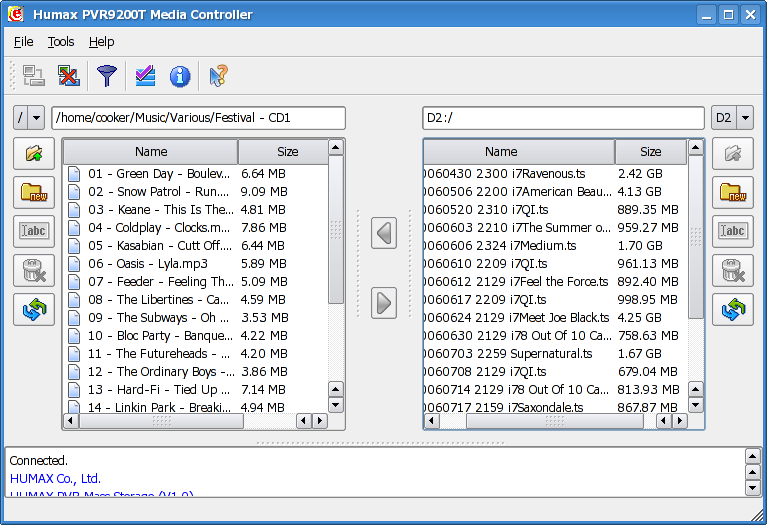Refresh the left file list
Viewport: 767px width, 525px height.
[34, 309]
